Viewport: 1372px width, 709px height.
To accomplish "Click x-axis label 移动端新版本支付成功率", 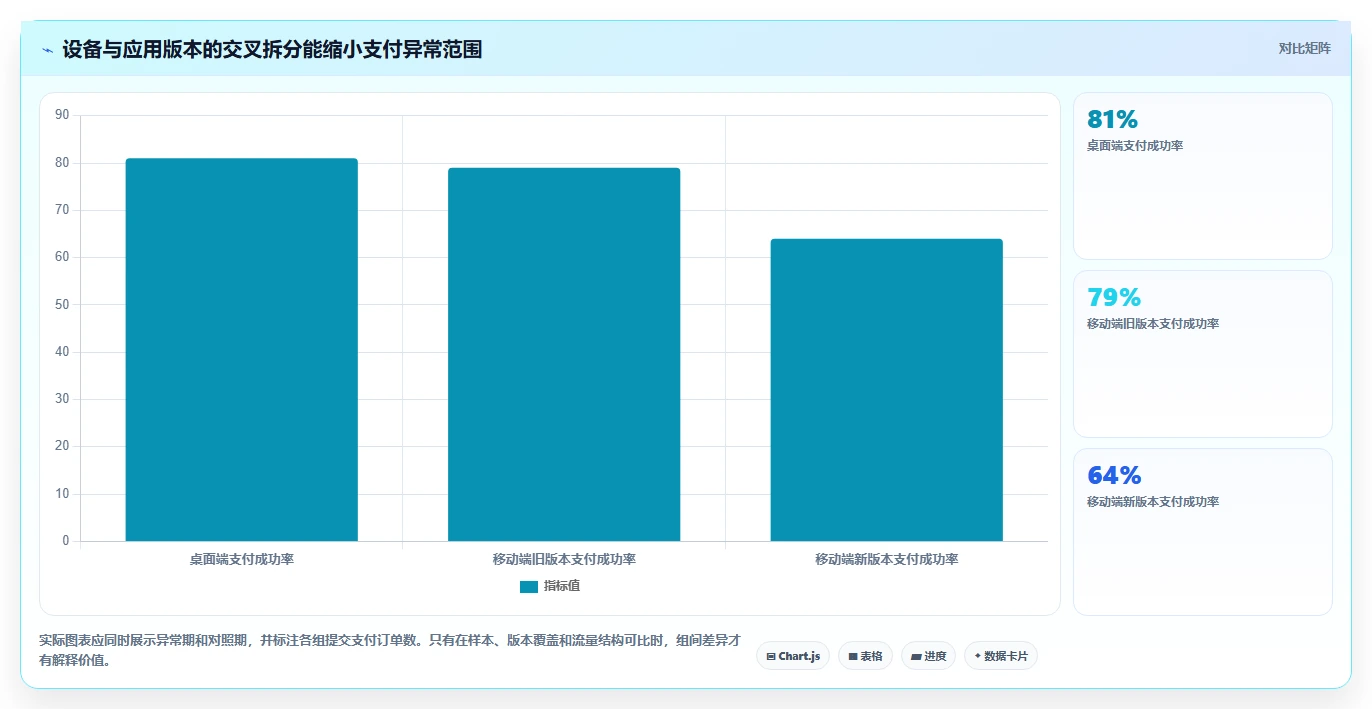I will coord(886,560).
